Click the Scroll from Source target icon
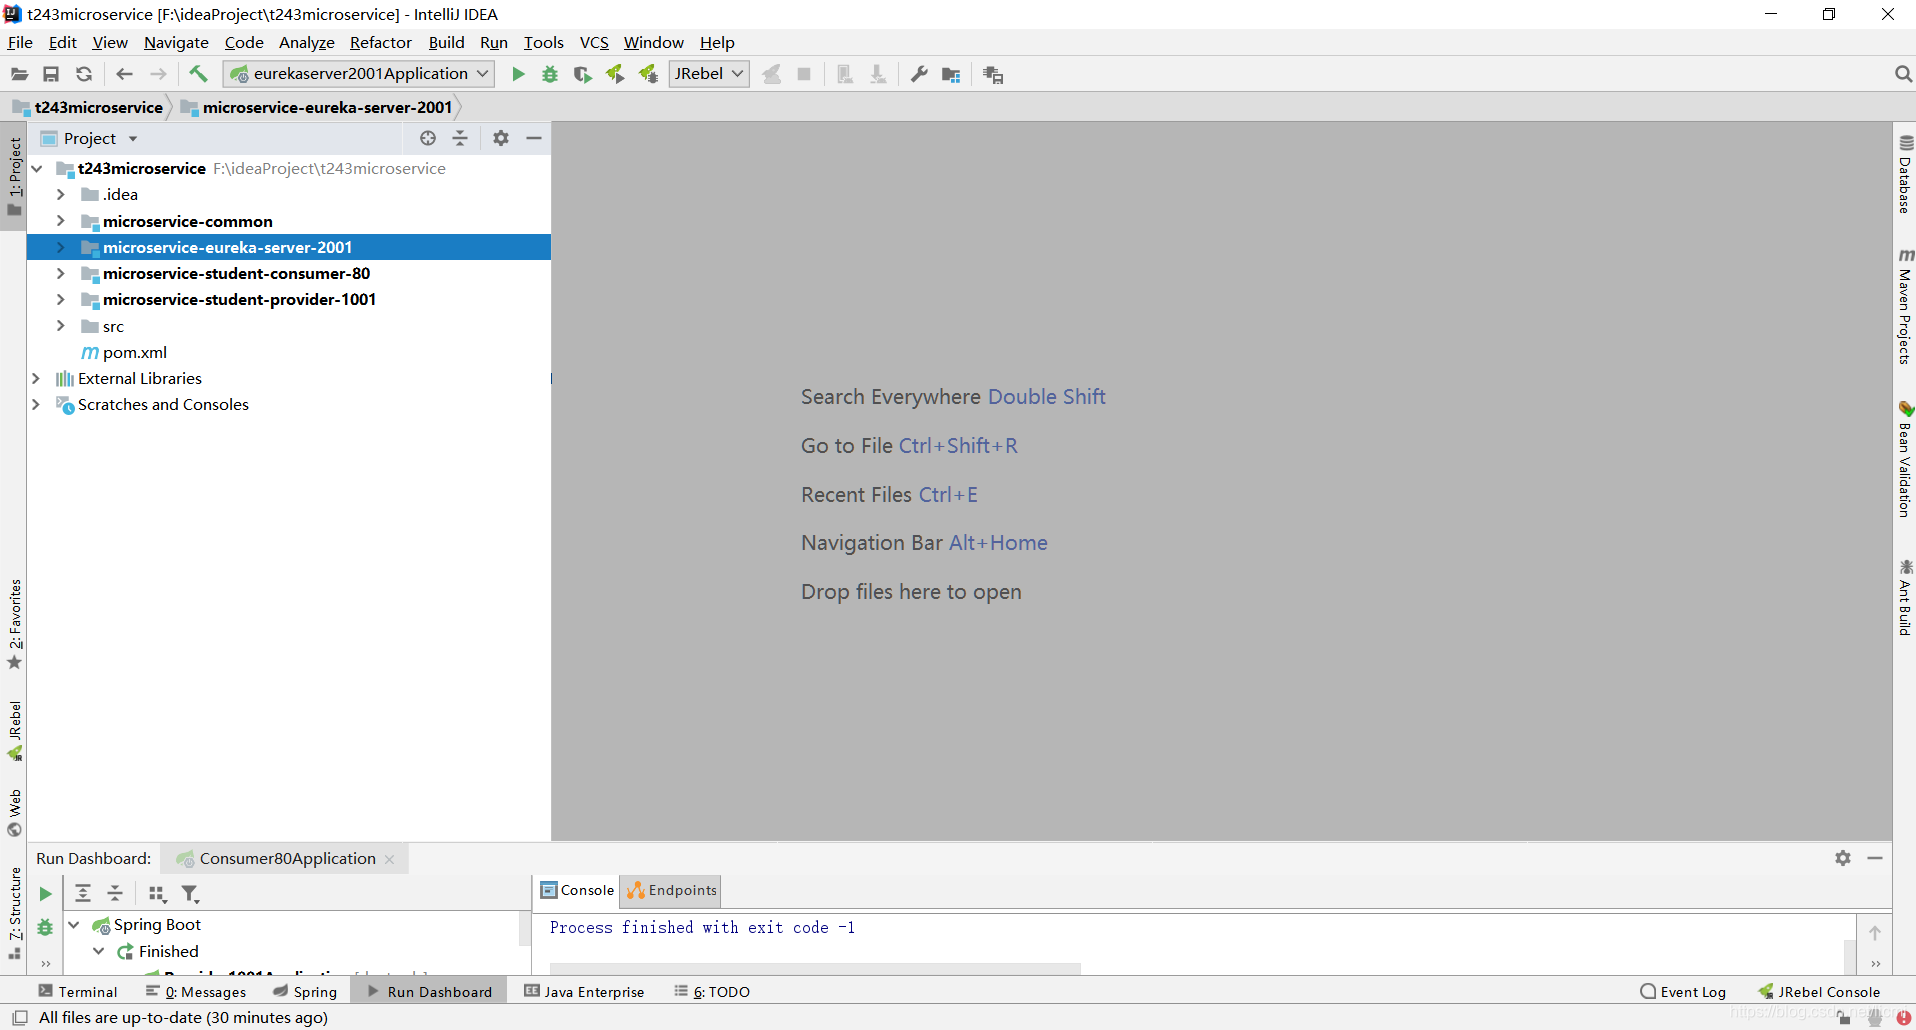1916x1030 pixels. [428, 138]
